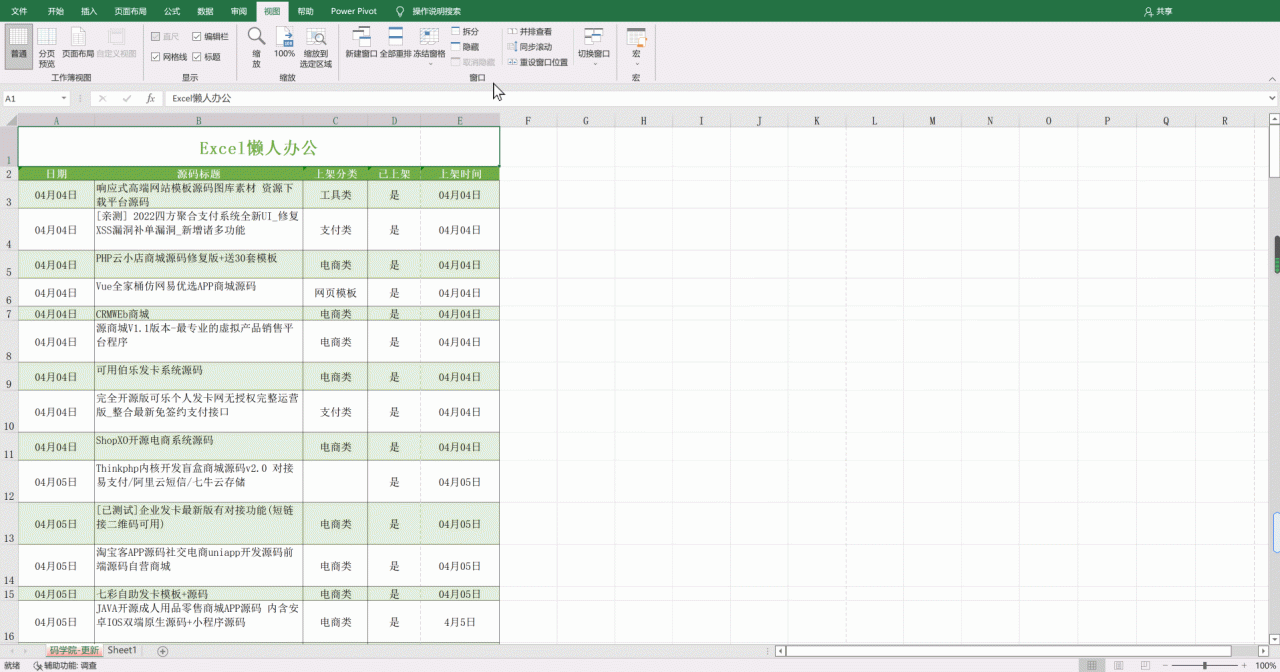The width and height of the screenshot is (1280, 672).
Task: Click 全部重排 arrange all windows
Action: [395, 42]
